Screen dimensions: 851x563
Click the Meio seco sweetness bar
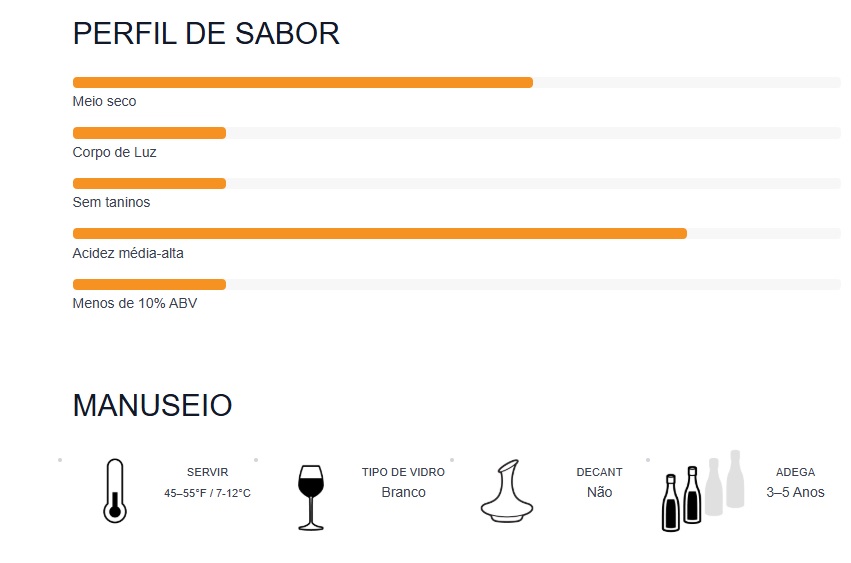tap(456, 83)
